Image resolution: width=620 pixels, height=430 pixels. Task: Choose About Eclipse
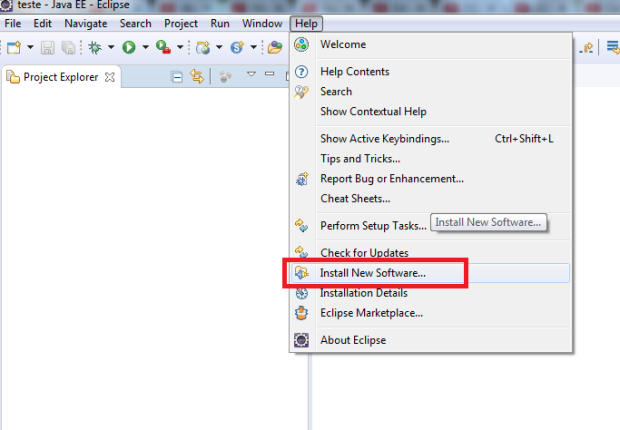coord(431,340)
